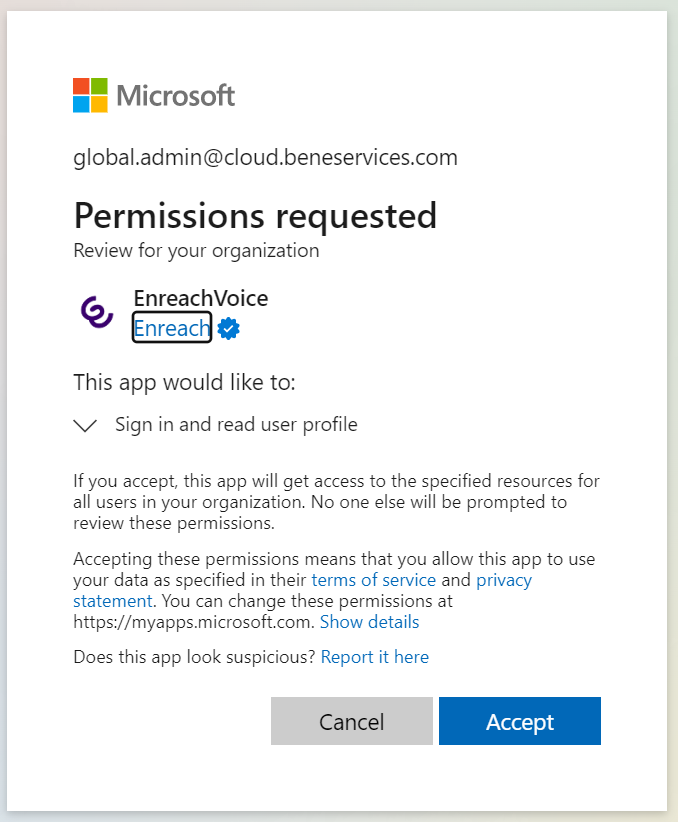Click 'Does this app look suspicious?' text
Image resolution: width=678 pixels, height=822 pixels.
[195, 657]
